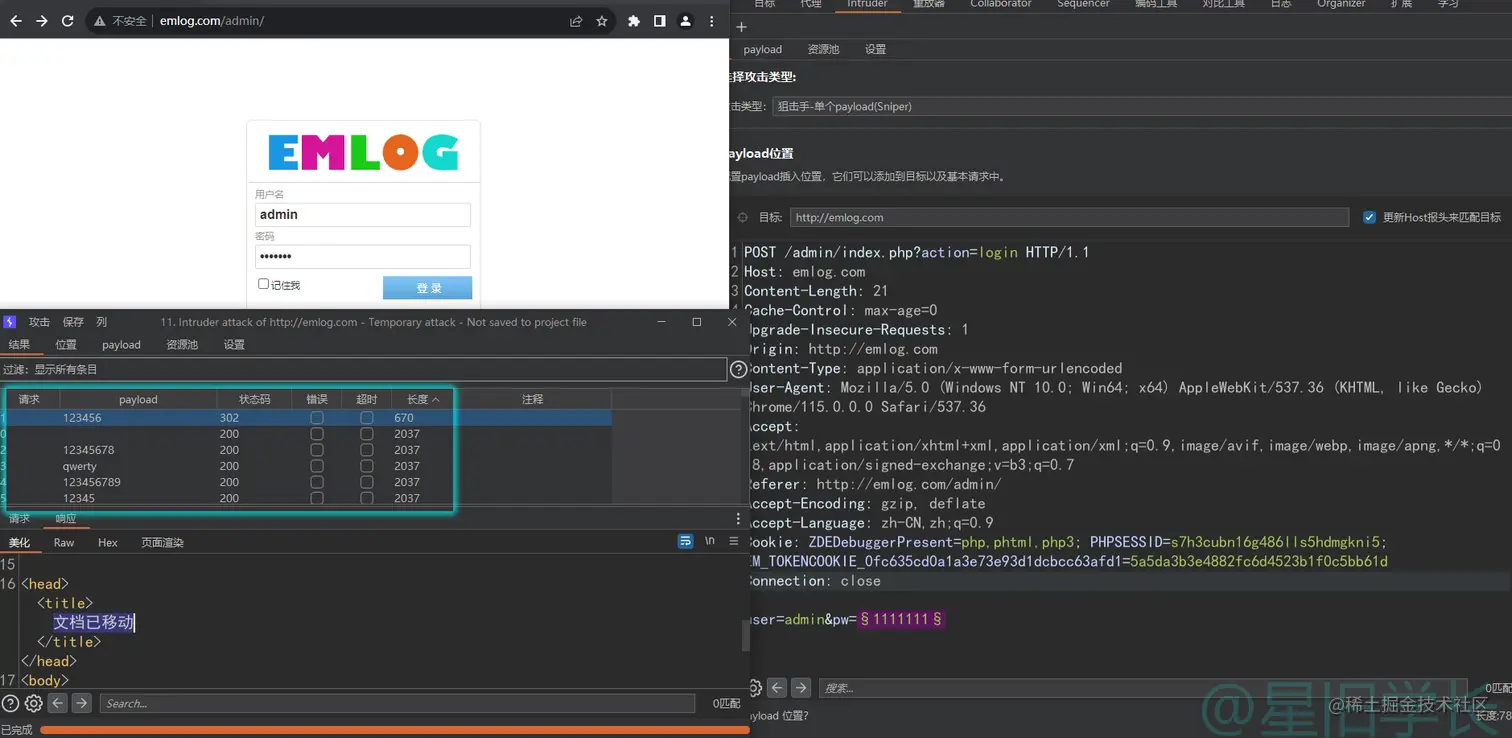Open the 保存 menu in attack window

point(73,322)
